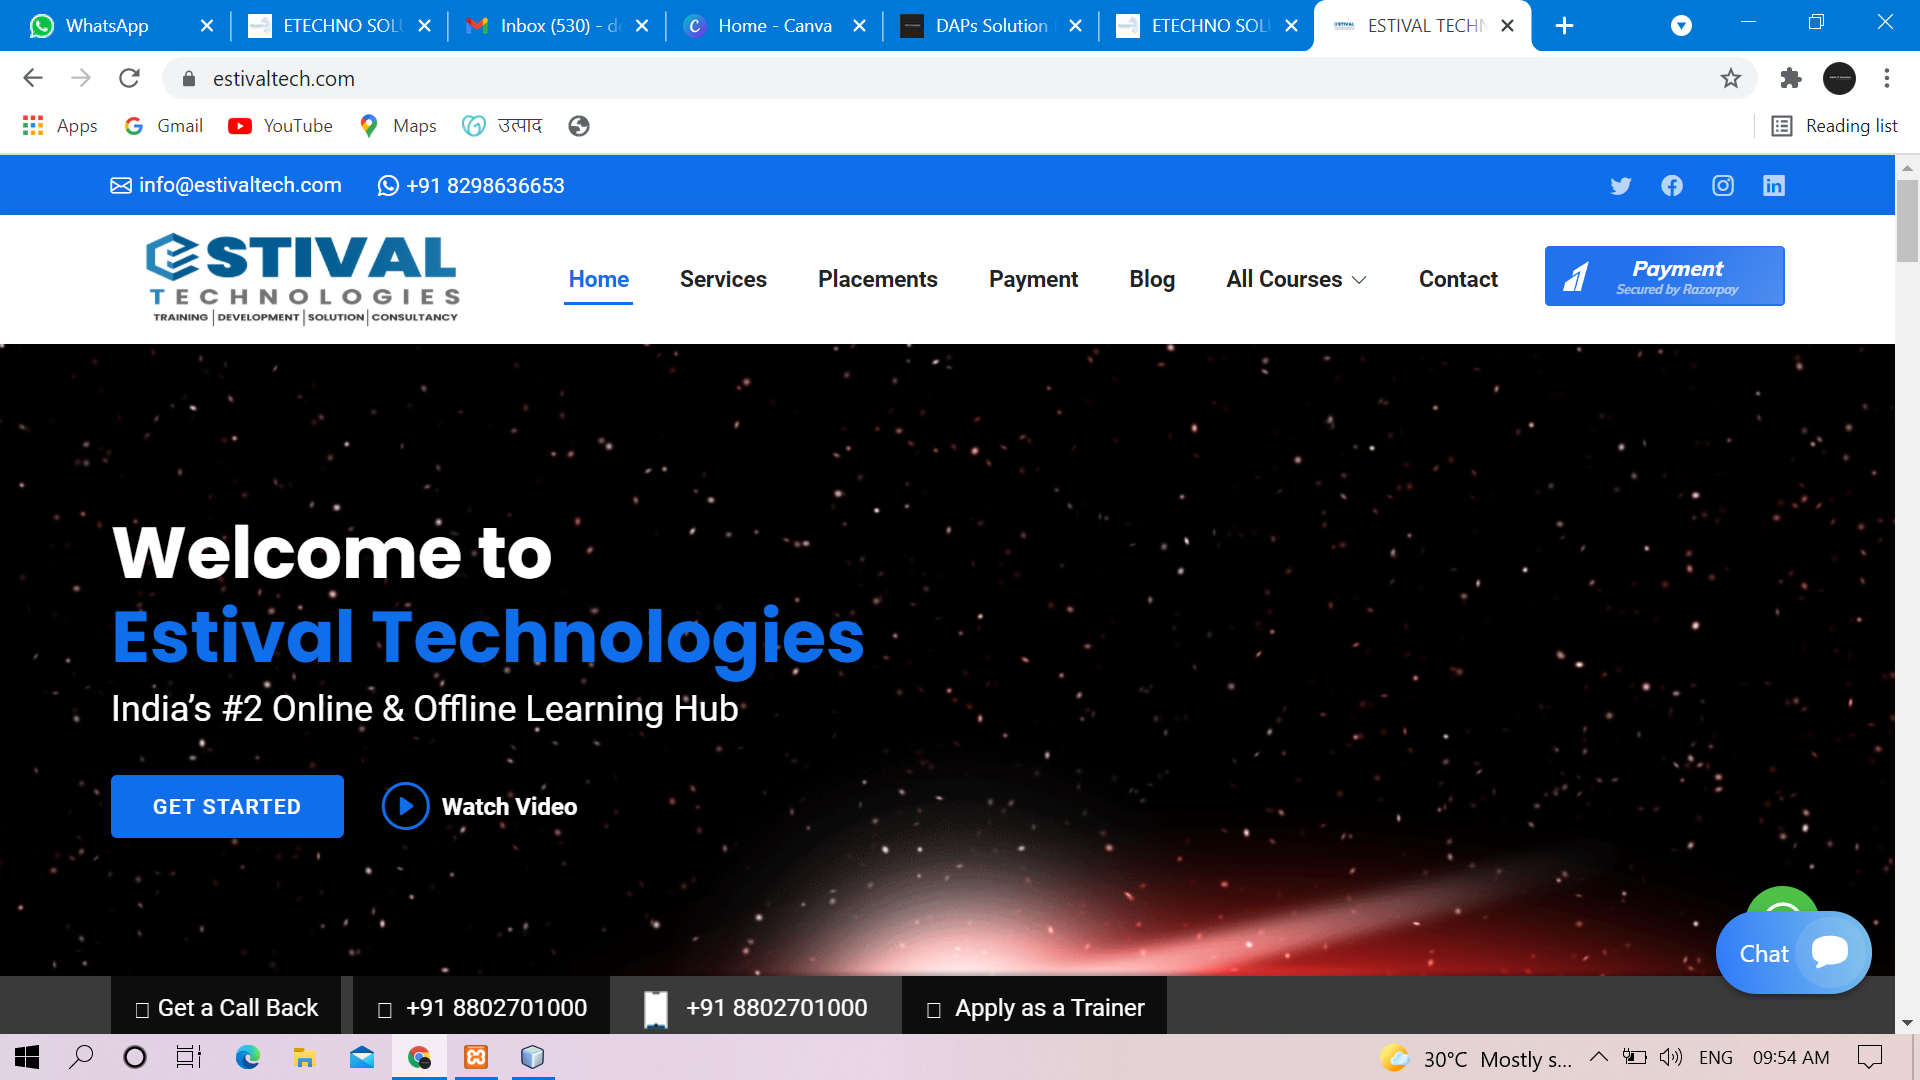Open the Blog menu item
The image size is (1920, 1080).
pyautogui.click(x=1152, y=280)
